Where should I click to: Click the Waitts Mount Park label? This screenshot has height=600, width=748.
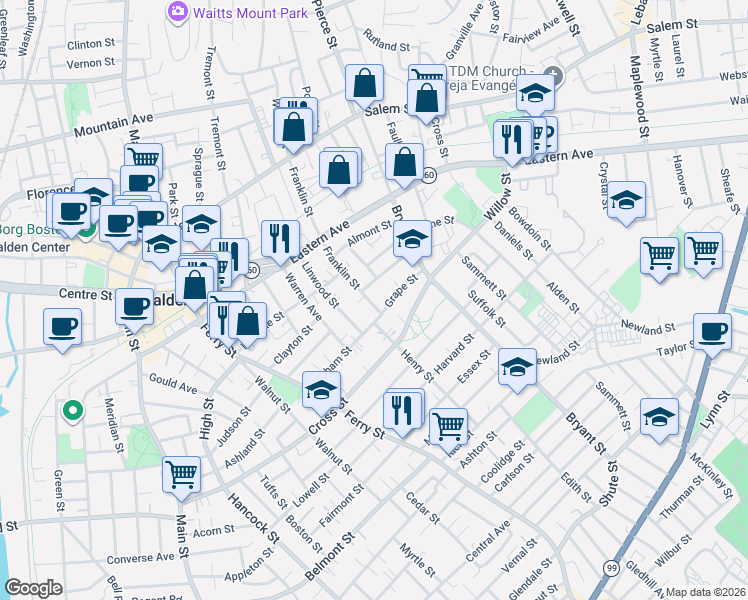[x=250, y=13]
